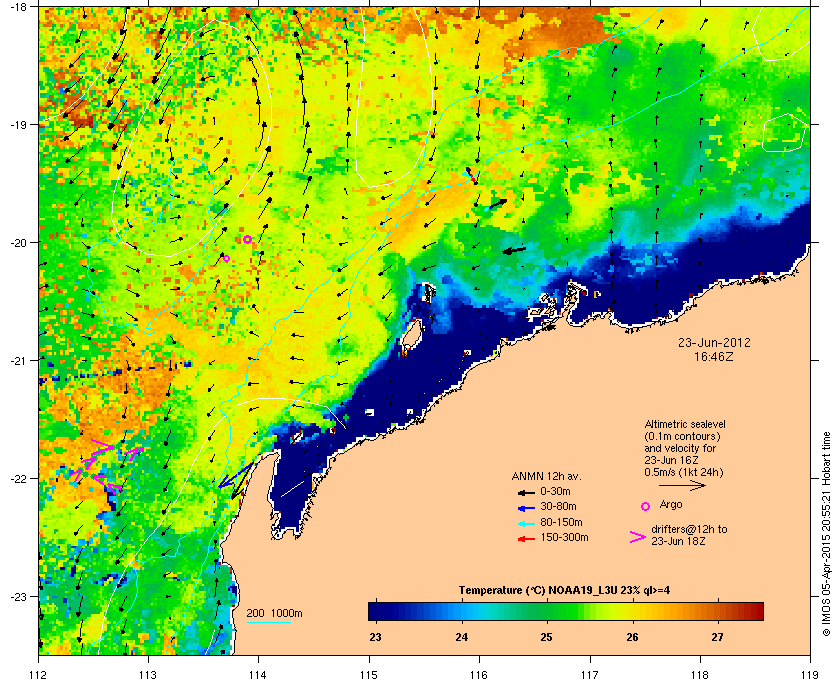
Task: Click longitude axis label 117
Action: click(590, 675)
